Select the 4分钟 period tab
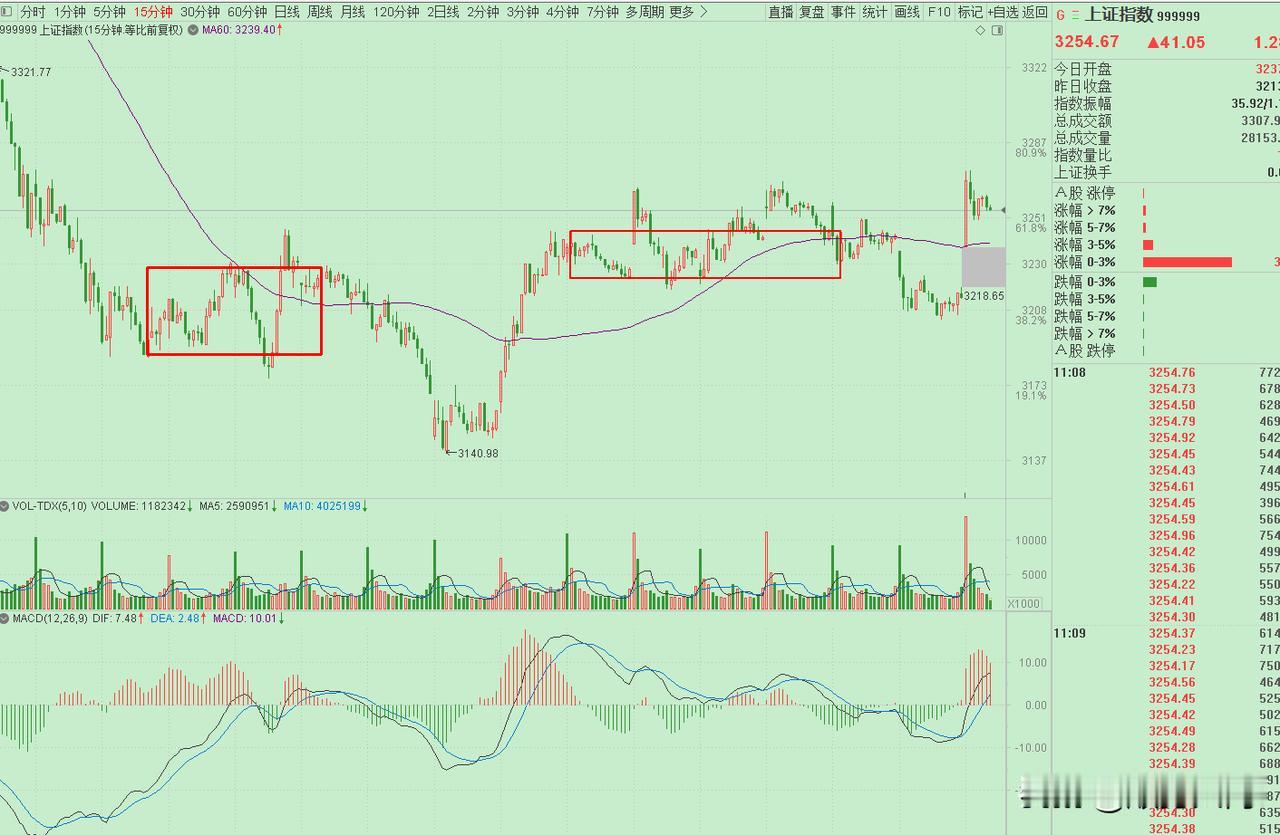The width and height of the screenshot is (1280, 835). (x=563, y=12)
